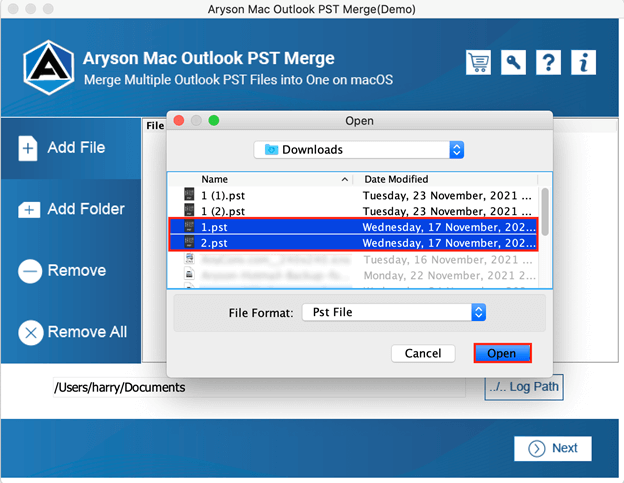Open the shopping cart purchase icon
Viewport: 624px width, 483px height.
(x=478, y=62)
